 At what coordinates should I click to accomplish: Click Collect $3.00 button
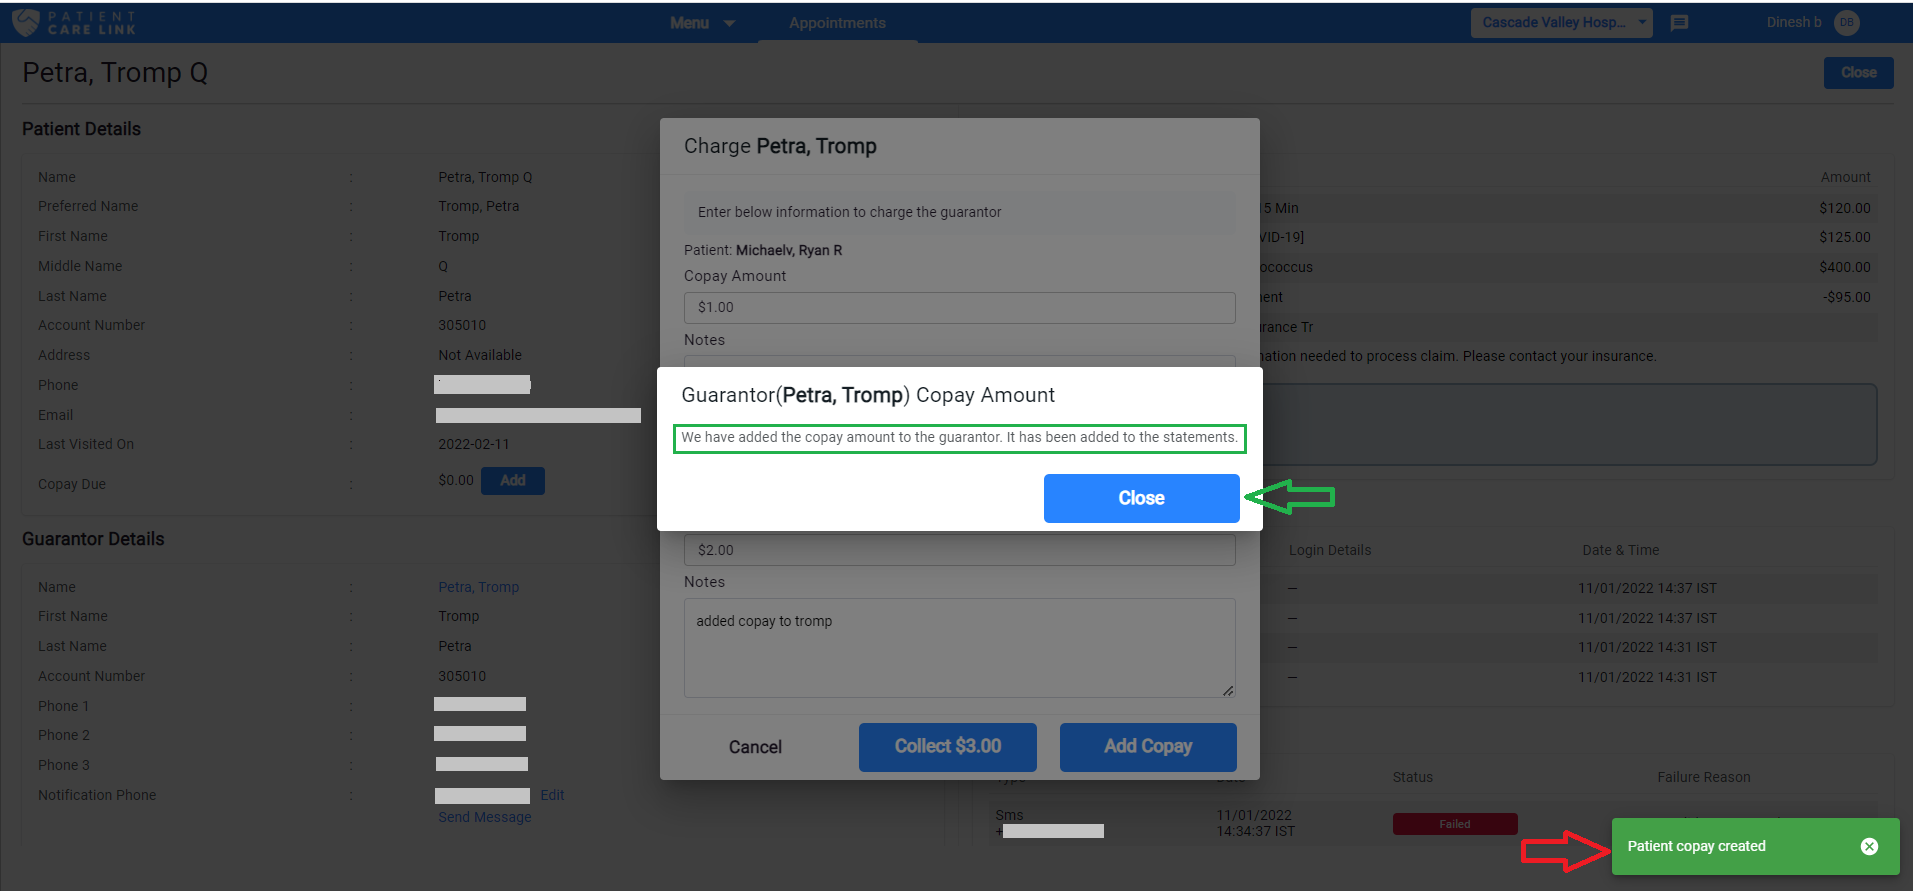947,747
